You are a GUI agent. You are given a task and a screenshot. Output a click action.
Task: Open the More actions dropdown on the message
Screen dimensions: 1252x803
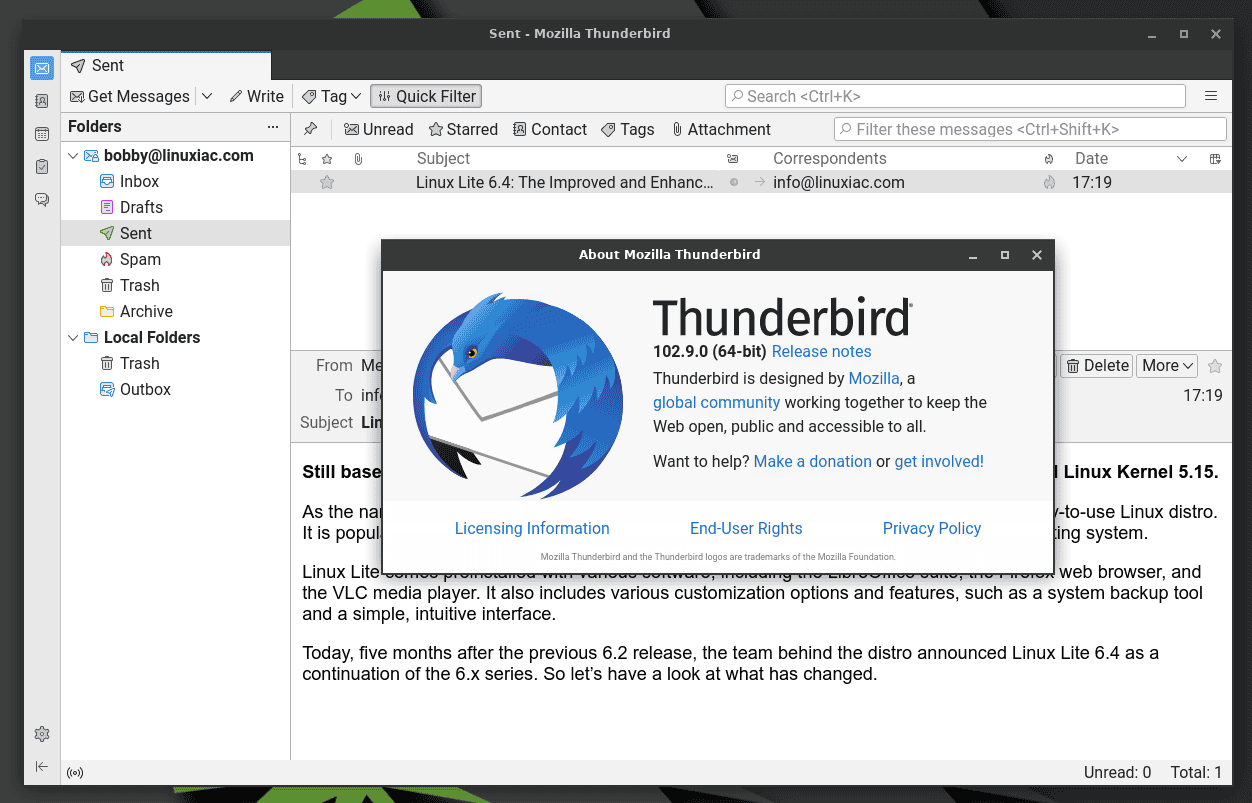click(x=1166, y=365)
